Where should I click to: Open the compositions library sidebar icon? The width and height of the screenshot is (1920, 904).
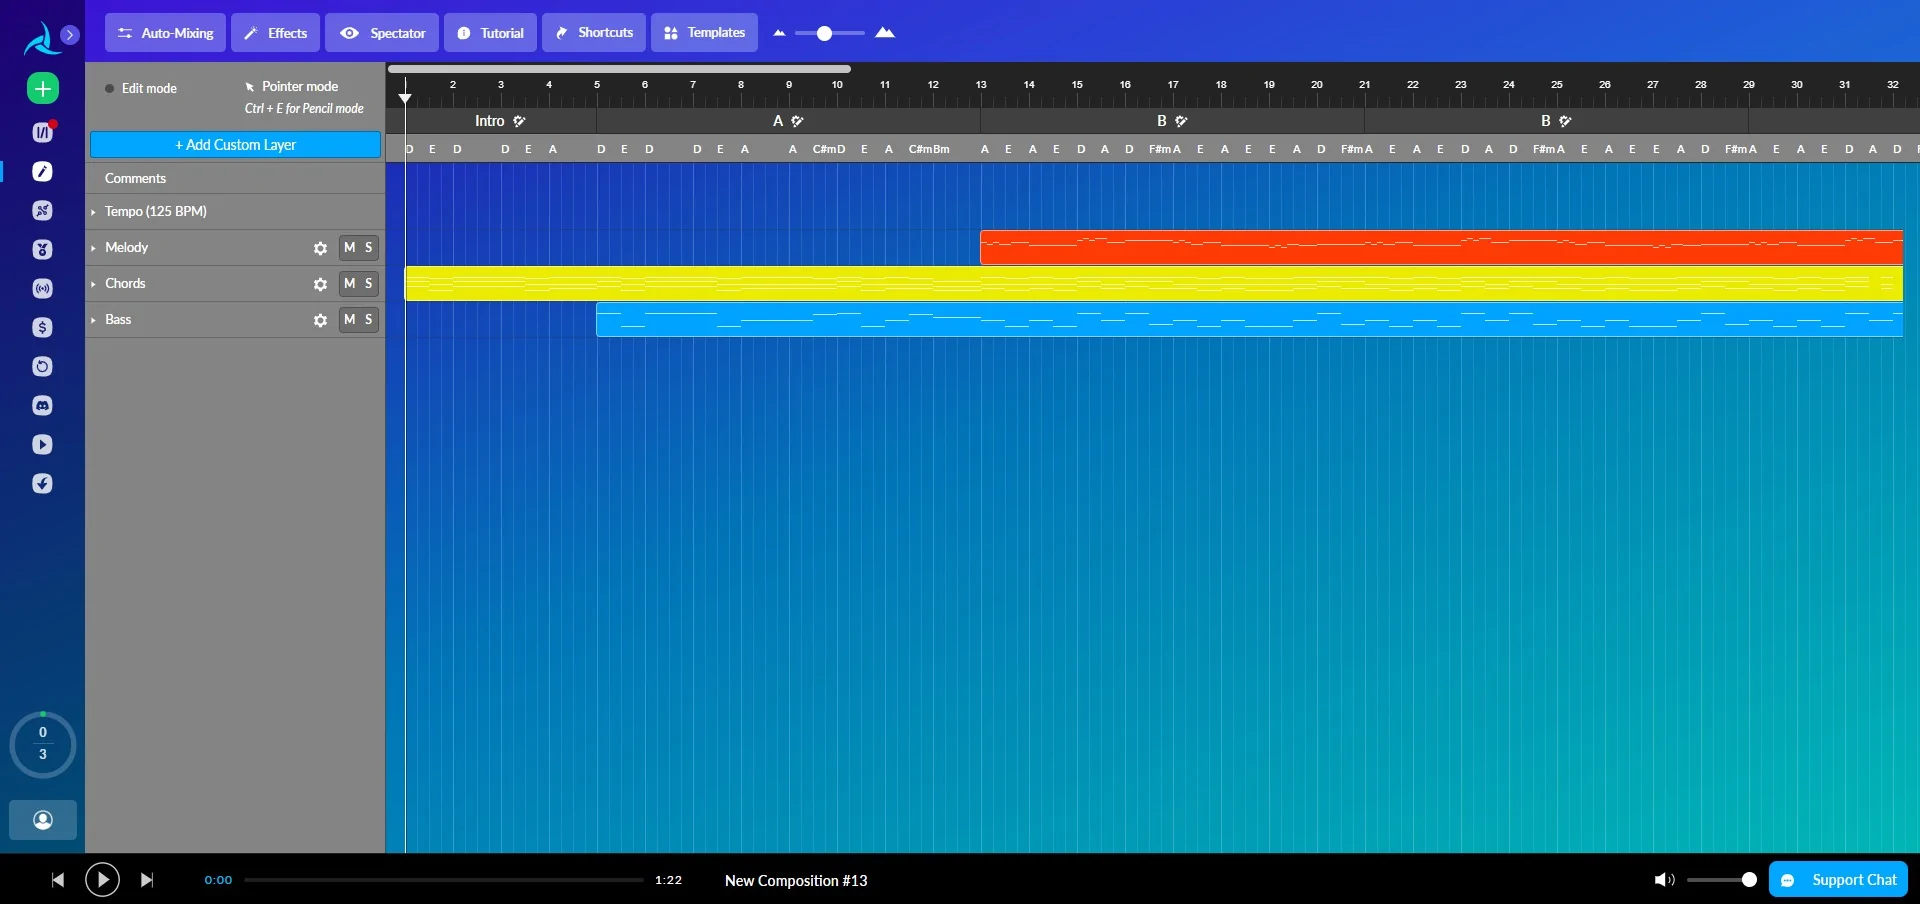point(42,132)
